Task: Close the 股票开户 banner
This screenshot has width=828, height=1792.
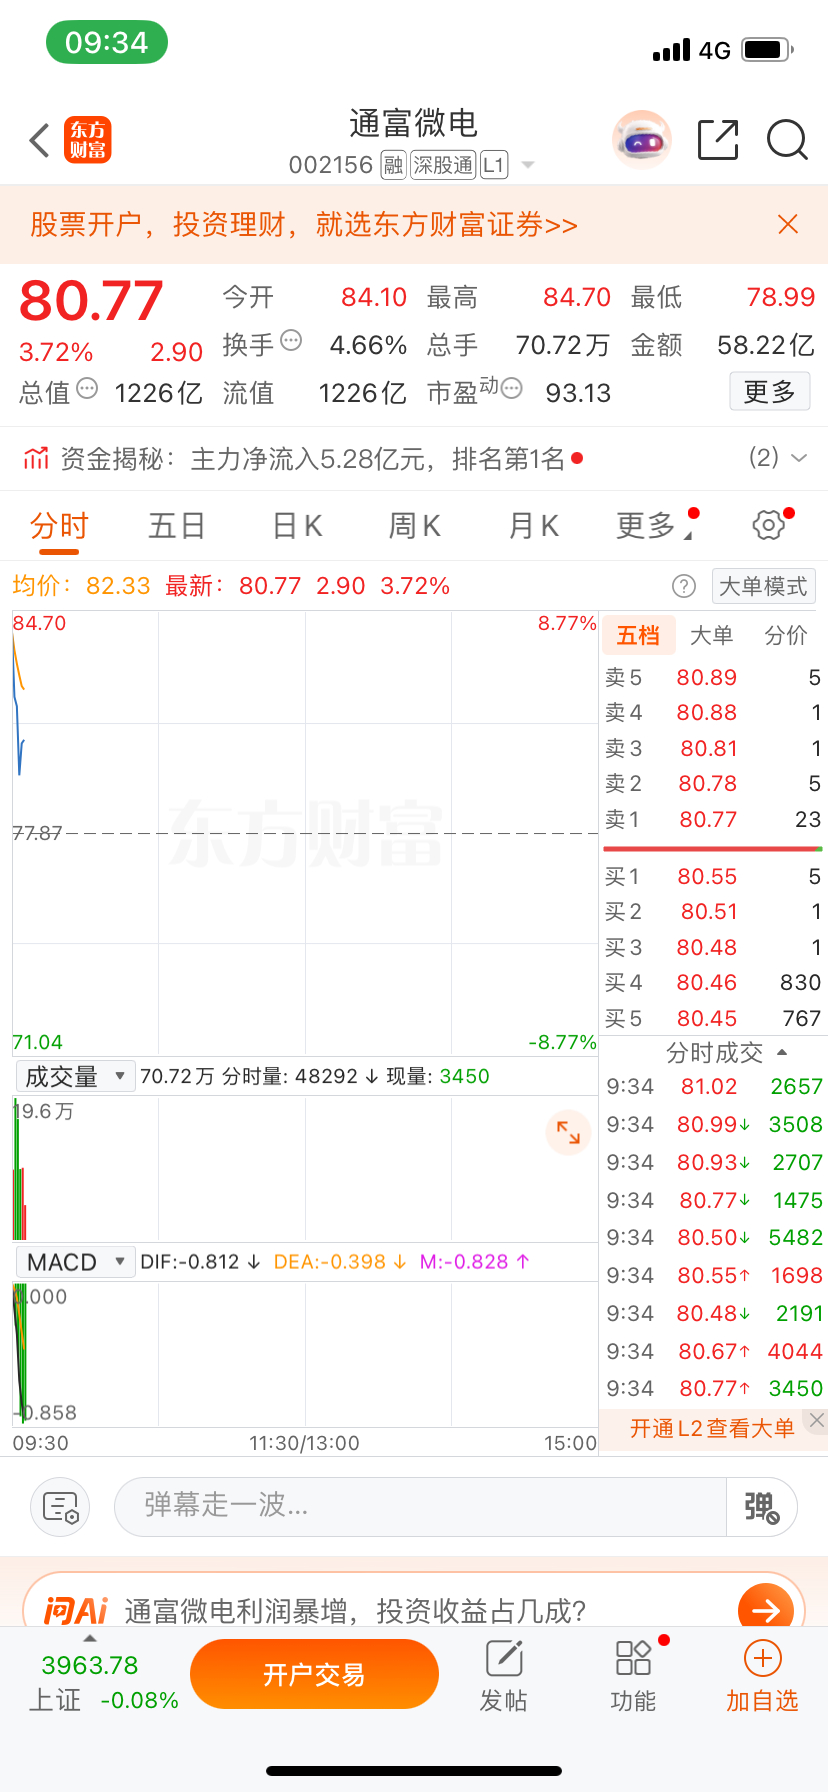Action: [x=788, y=224]
